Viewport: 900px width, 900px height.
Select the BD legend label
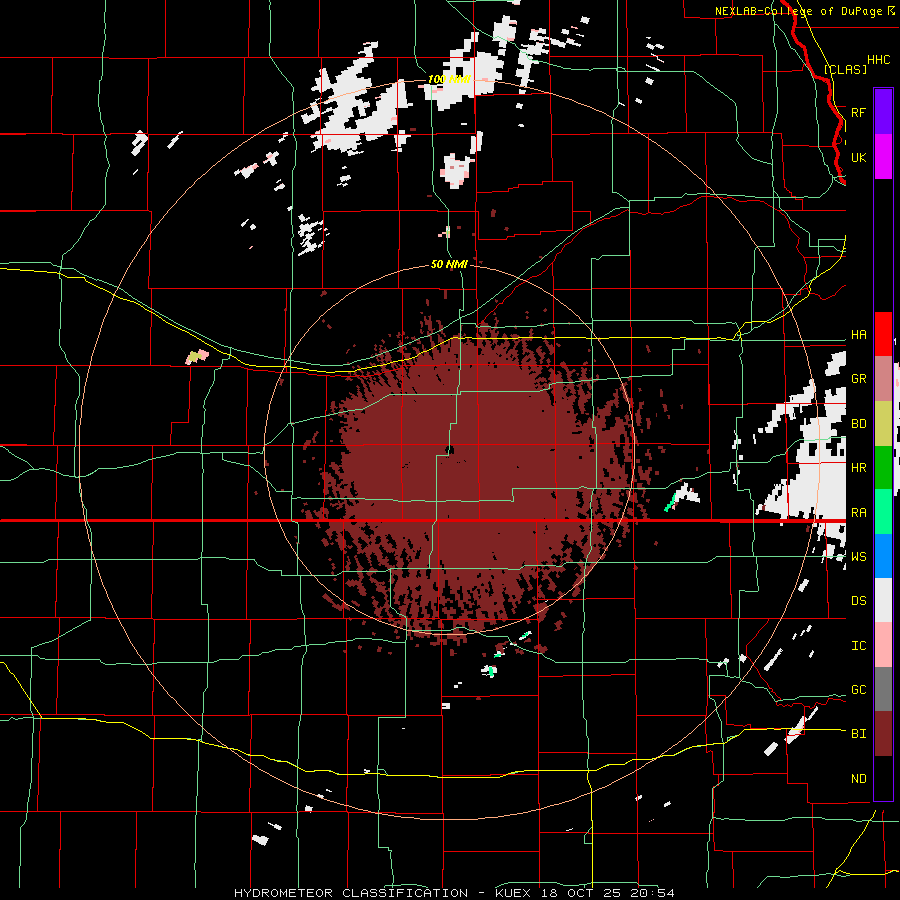click(x=858, y=424)
